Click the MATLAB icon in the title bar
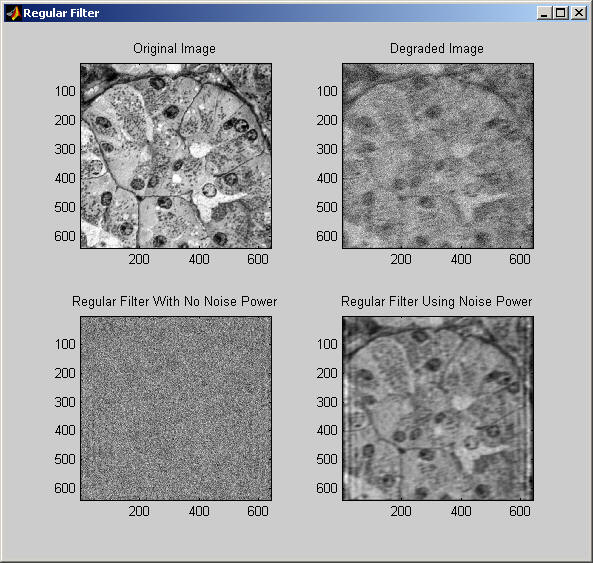Viewport: 593px width, 563px height. click(13, 13)
